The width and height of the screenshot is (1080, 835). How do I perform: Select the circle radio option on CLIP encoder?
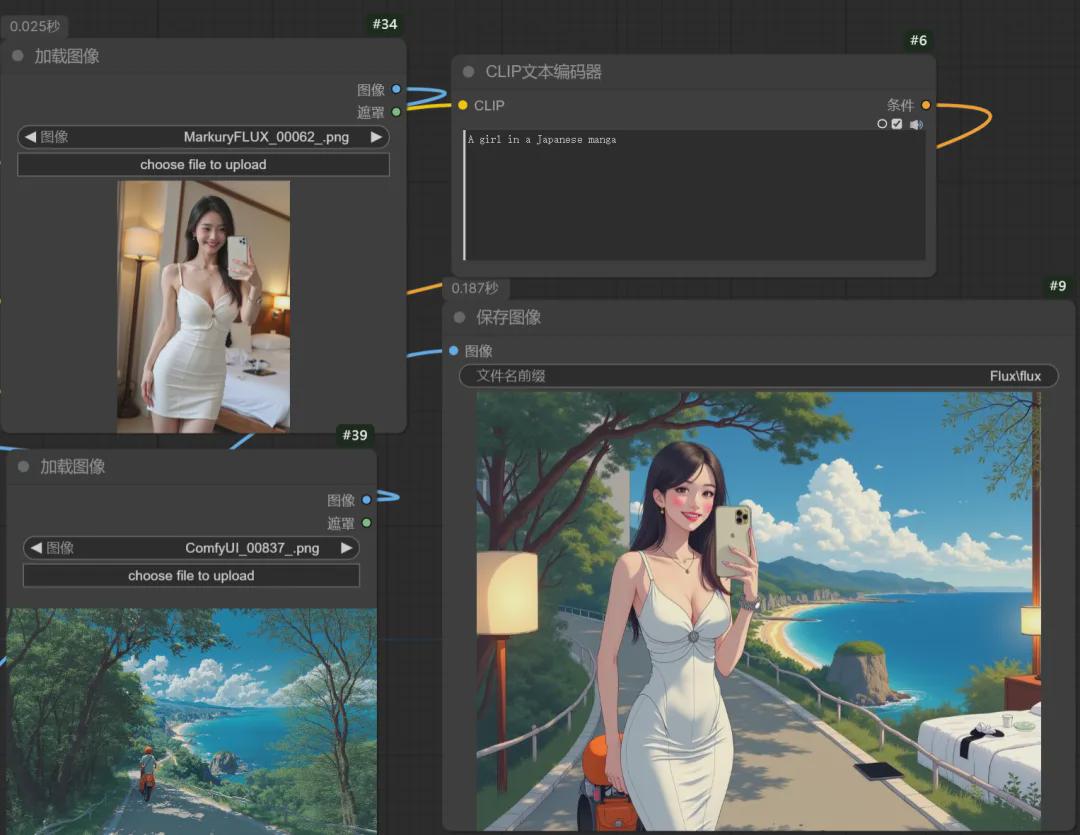[882, 124]
